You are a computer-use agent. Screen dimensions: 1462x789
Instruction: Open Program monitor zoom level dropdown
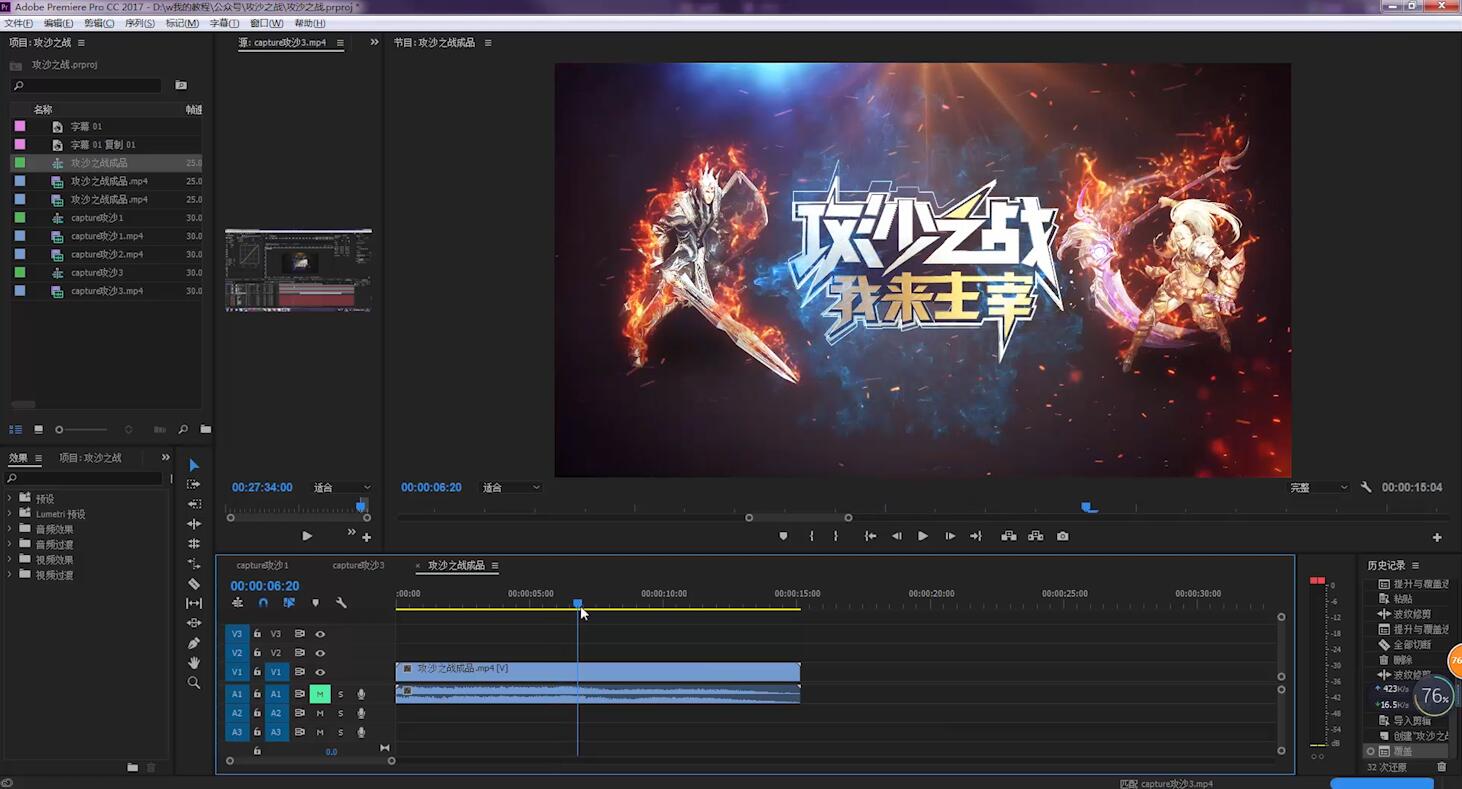pos(511,488)
